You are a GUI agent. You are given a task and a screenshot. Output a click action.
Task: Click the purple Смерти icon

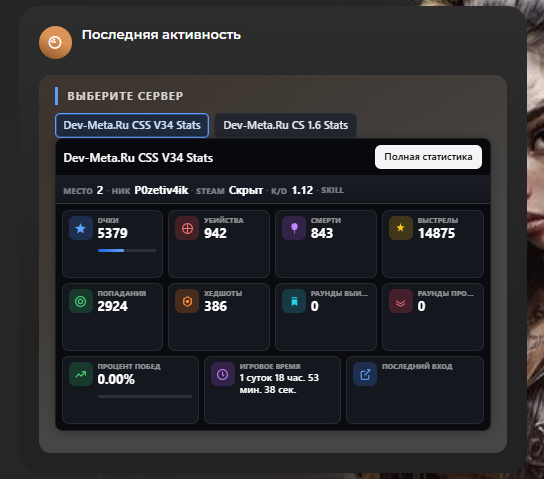[294, 228]
